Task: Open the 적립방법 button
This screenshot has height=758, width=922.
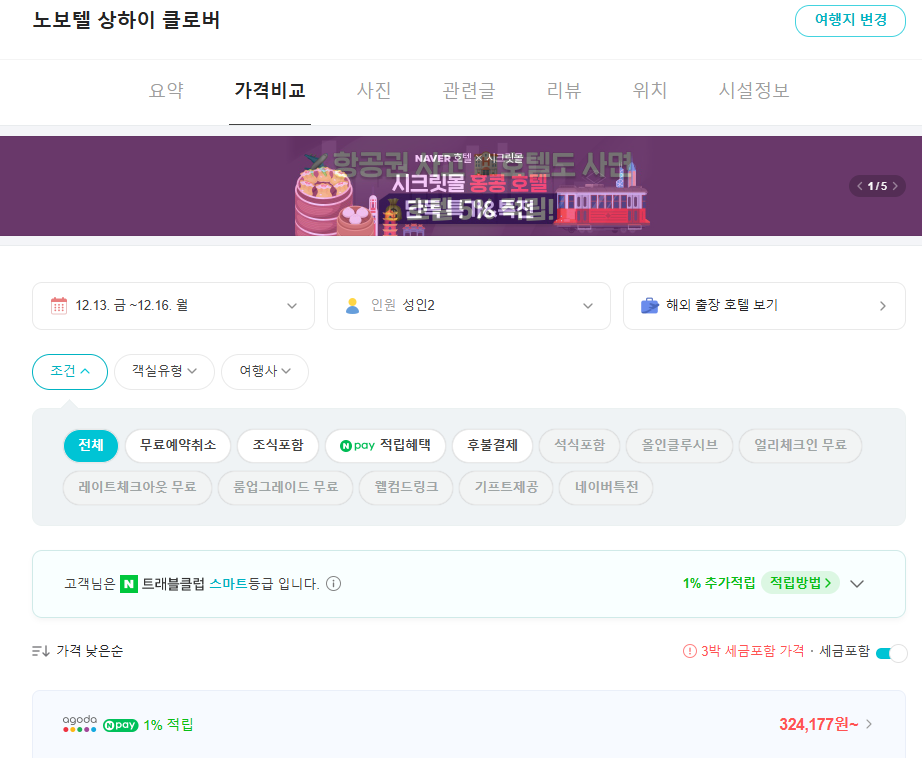Action: tap(800, 583)
